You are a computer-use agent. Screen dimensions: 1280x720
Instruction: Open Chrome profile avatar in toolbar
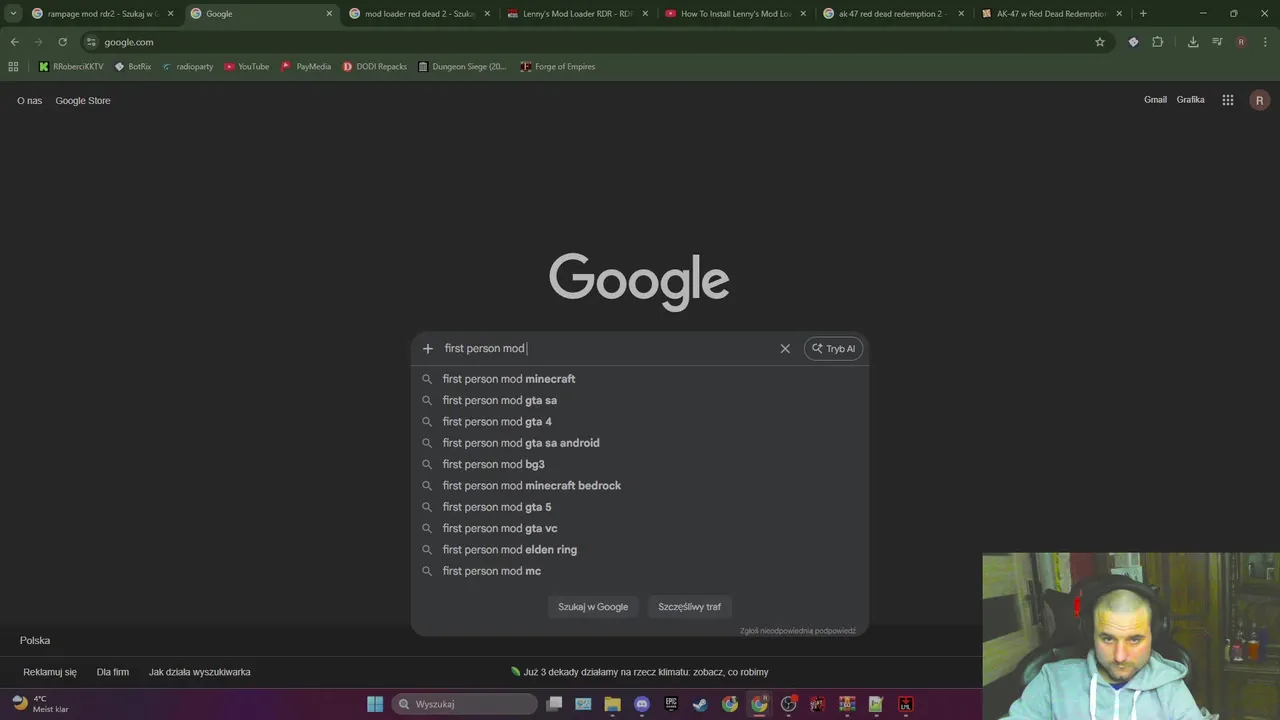[1241, 42]
